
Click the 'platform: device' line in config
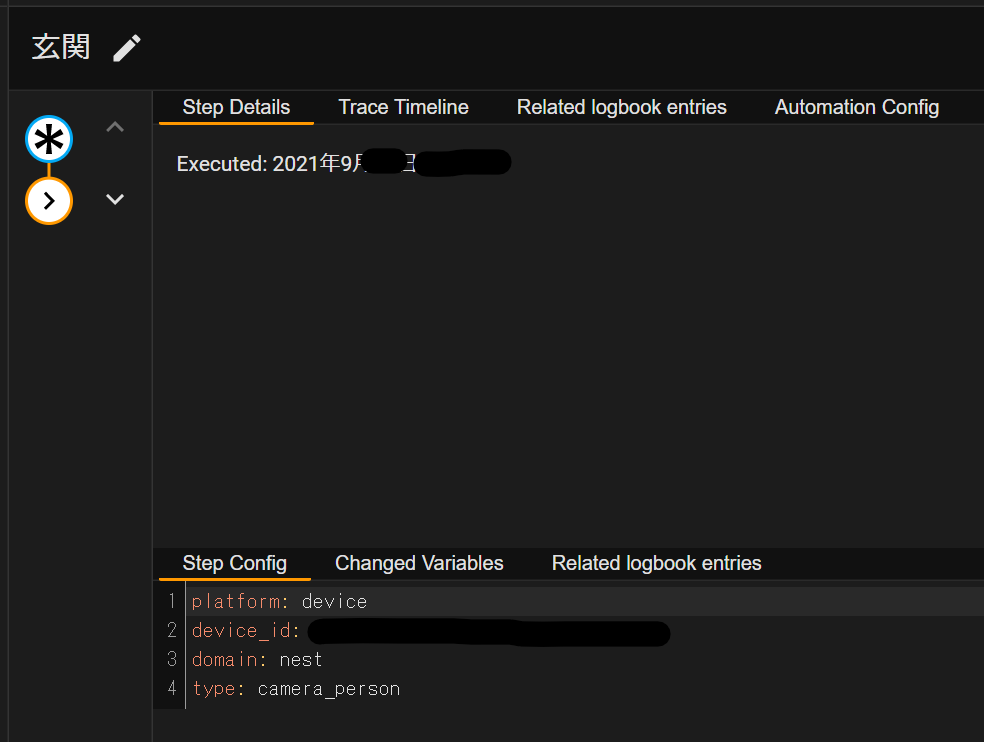[584, 601]
